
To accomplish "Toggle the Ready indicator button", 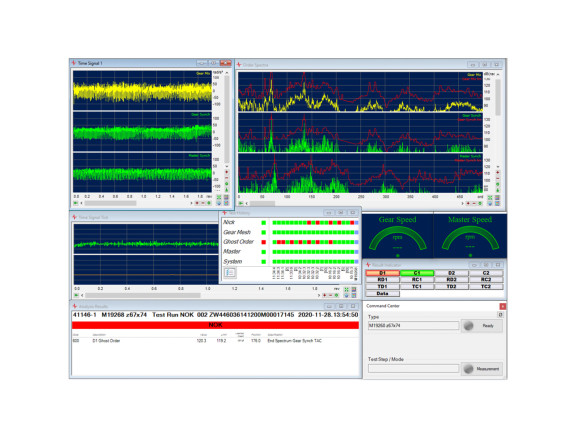I will 482,326.
